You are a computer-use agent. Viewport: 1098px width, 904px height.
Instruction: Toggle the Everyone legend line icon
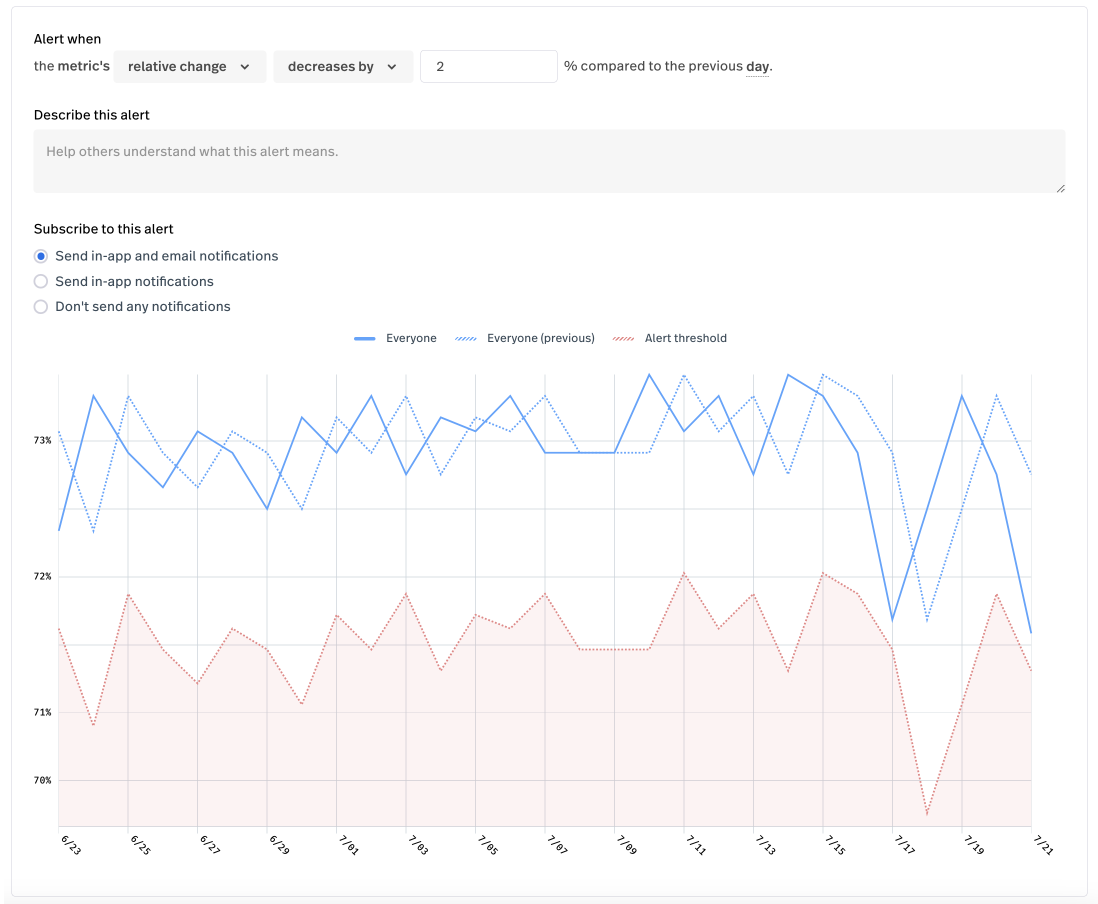[x=365, y=339]
